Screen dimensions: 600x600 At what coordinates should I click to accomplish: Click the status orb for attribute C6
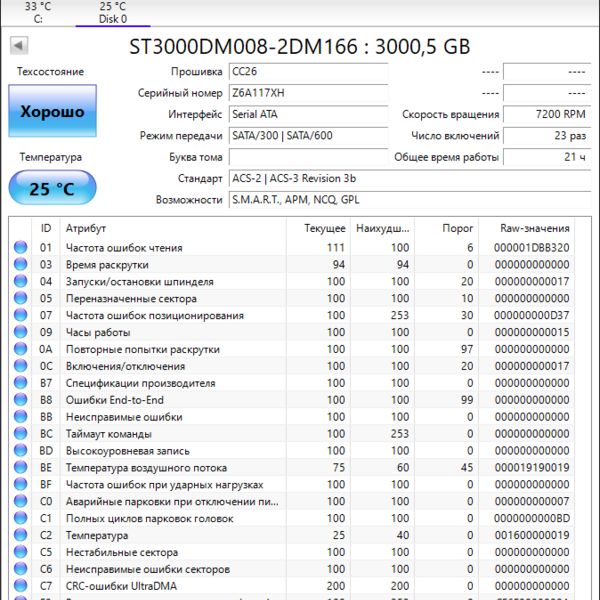click(x=21, y=569)
